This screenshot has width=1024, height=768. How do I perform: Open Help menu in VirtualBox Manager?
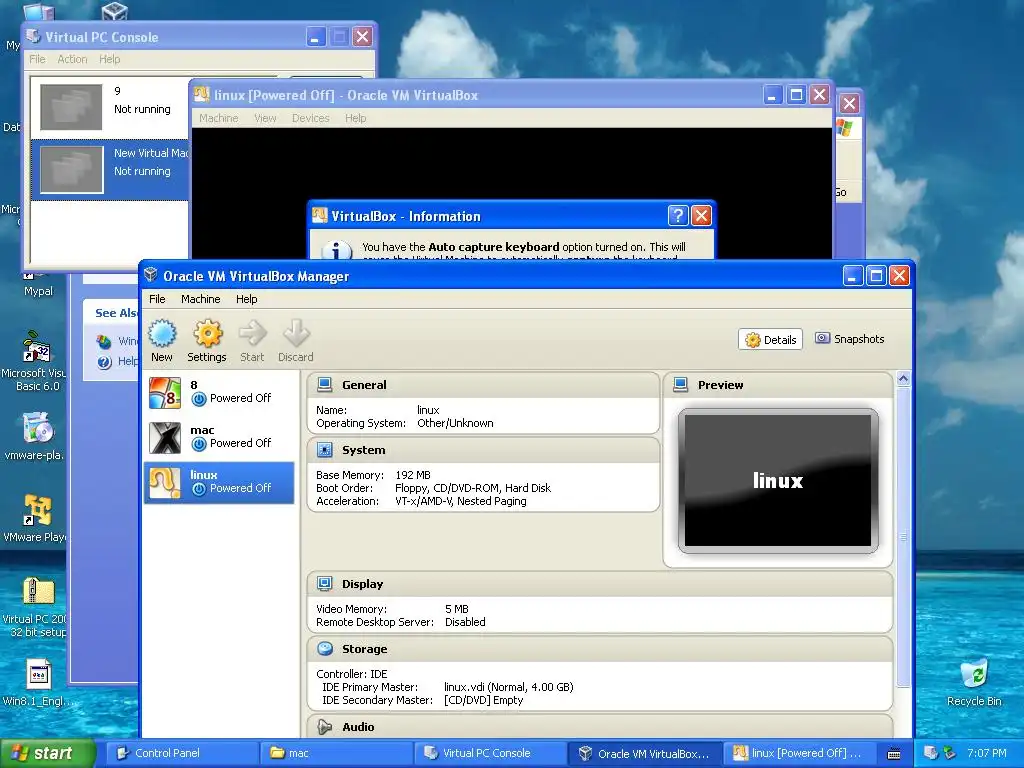[x=247, y=299]
